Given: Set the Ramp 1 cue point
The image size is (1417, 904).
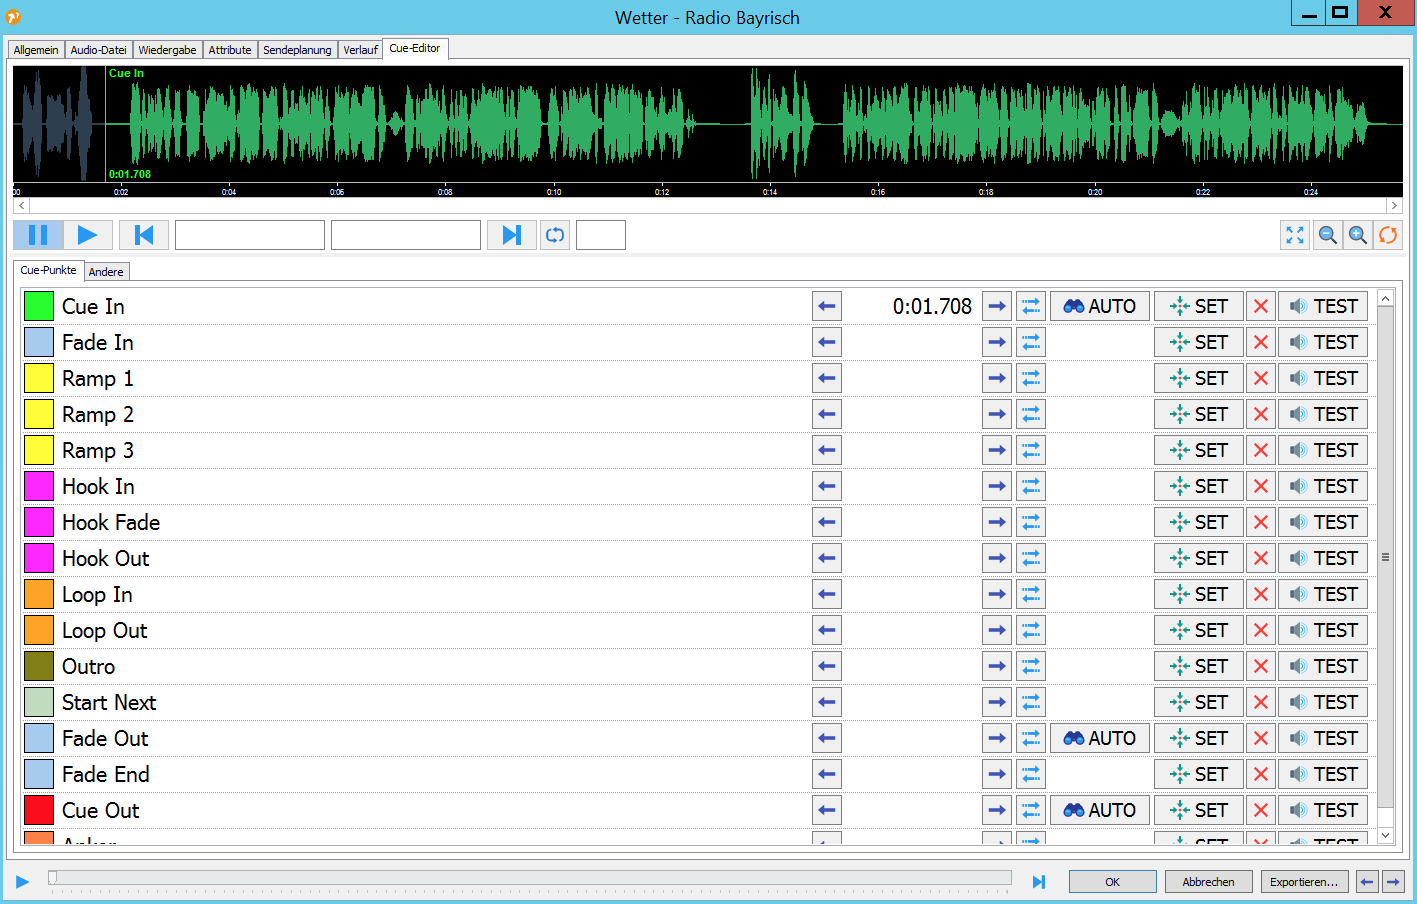Looking at the screenshot, I should tap(1198, 379).
